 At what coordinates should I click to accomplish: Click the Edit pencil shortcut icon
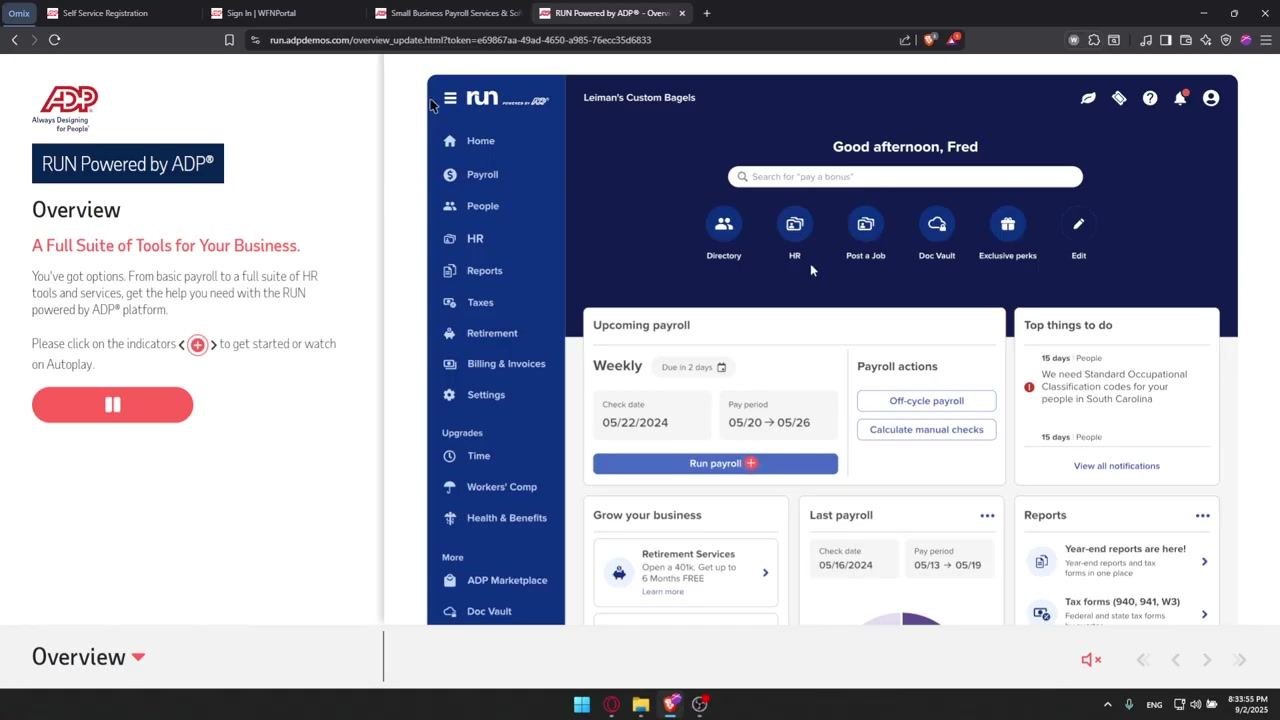coord(1079,224)
